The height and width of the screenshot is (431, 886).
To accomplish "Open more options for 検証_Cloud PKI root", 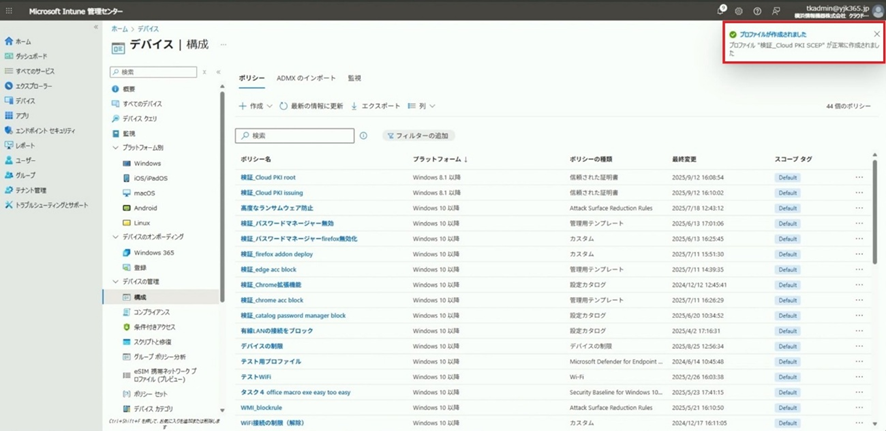I will pos(858,177).
